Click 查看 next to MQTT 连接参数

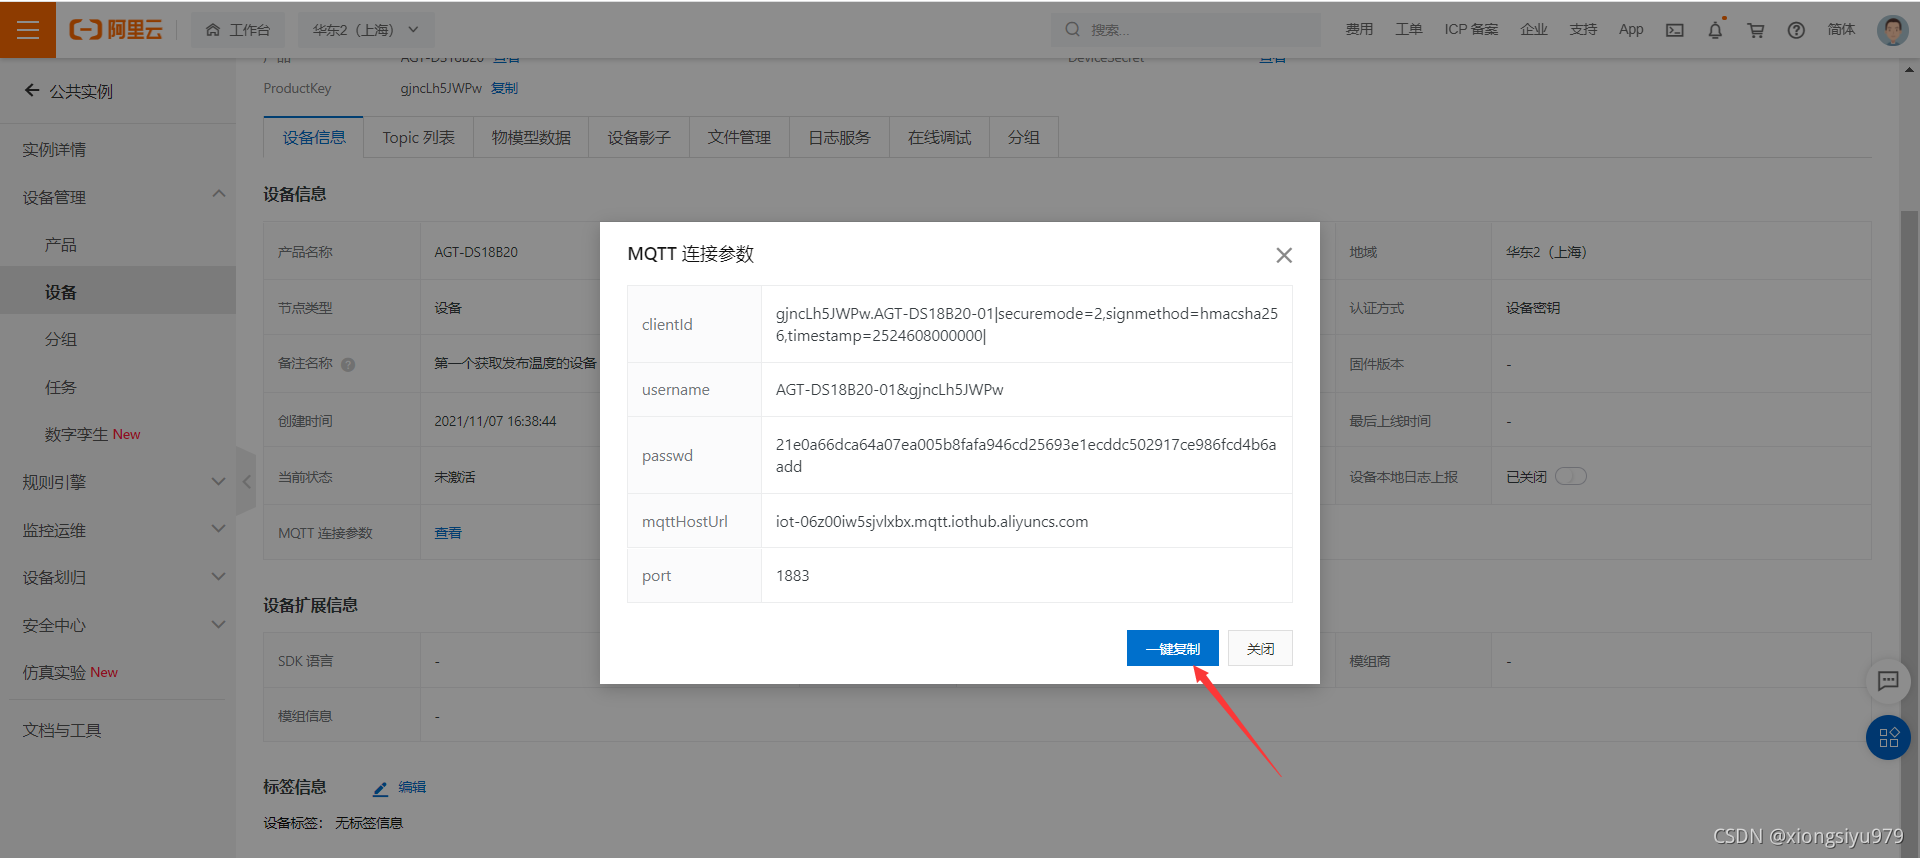[447, 533]
